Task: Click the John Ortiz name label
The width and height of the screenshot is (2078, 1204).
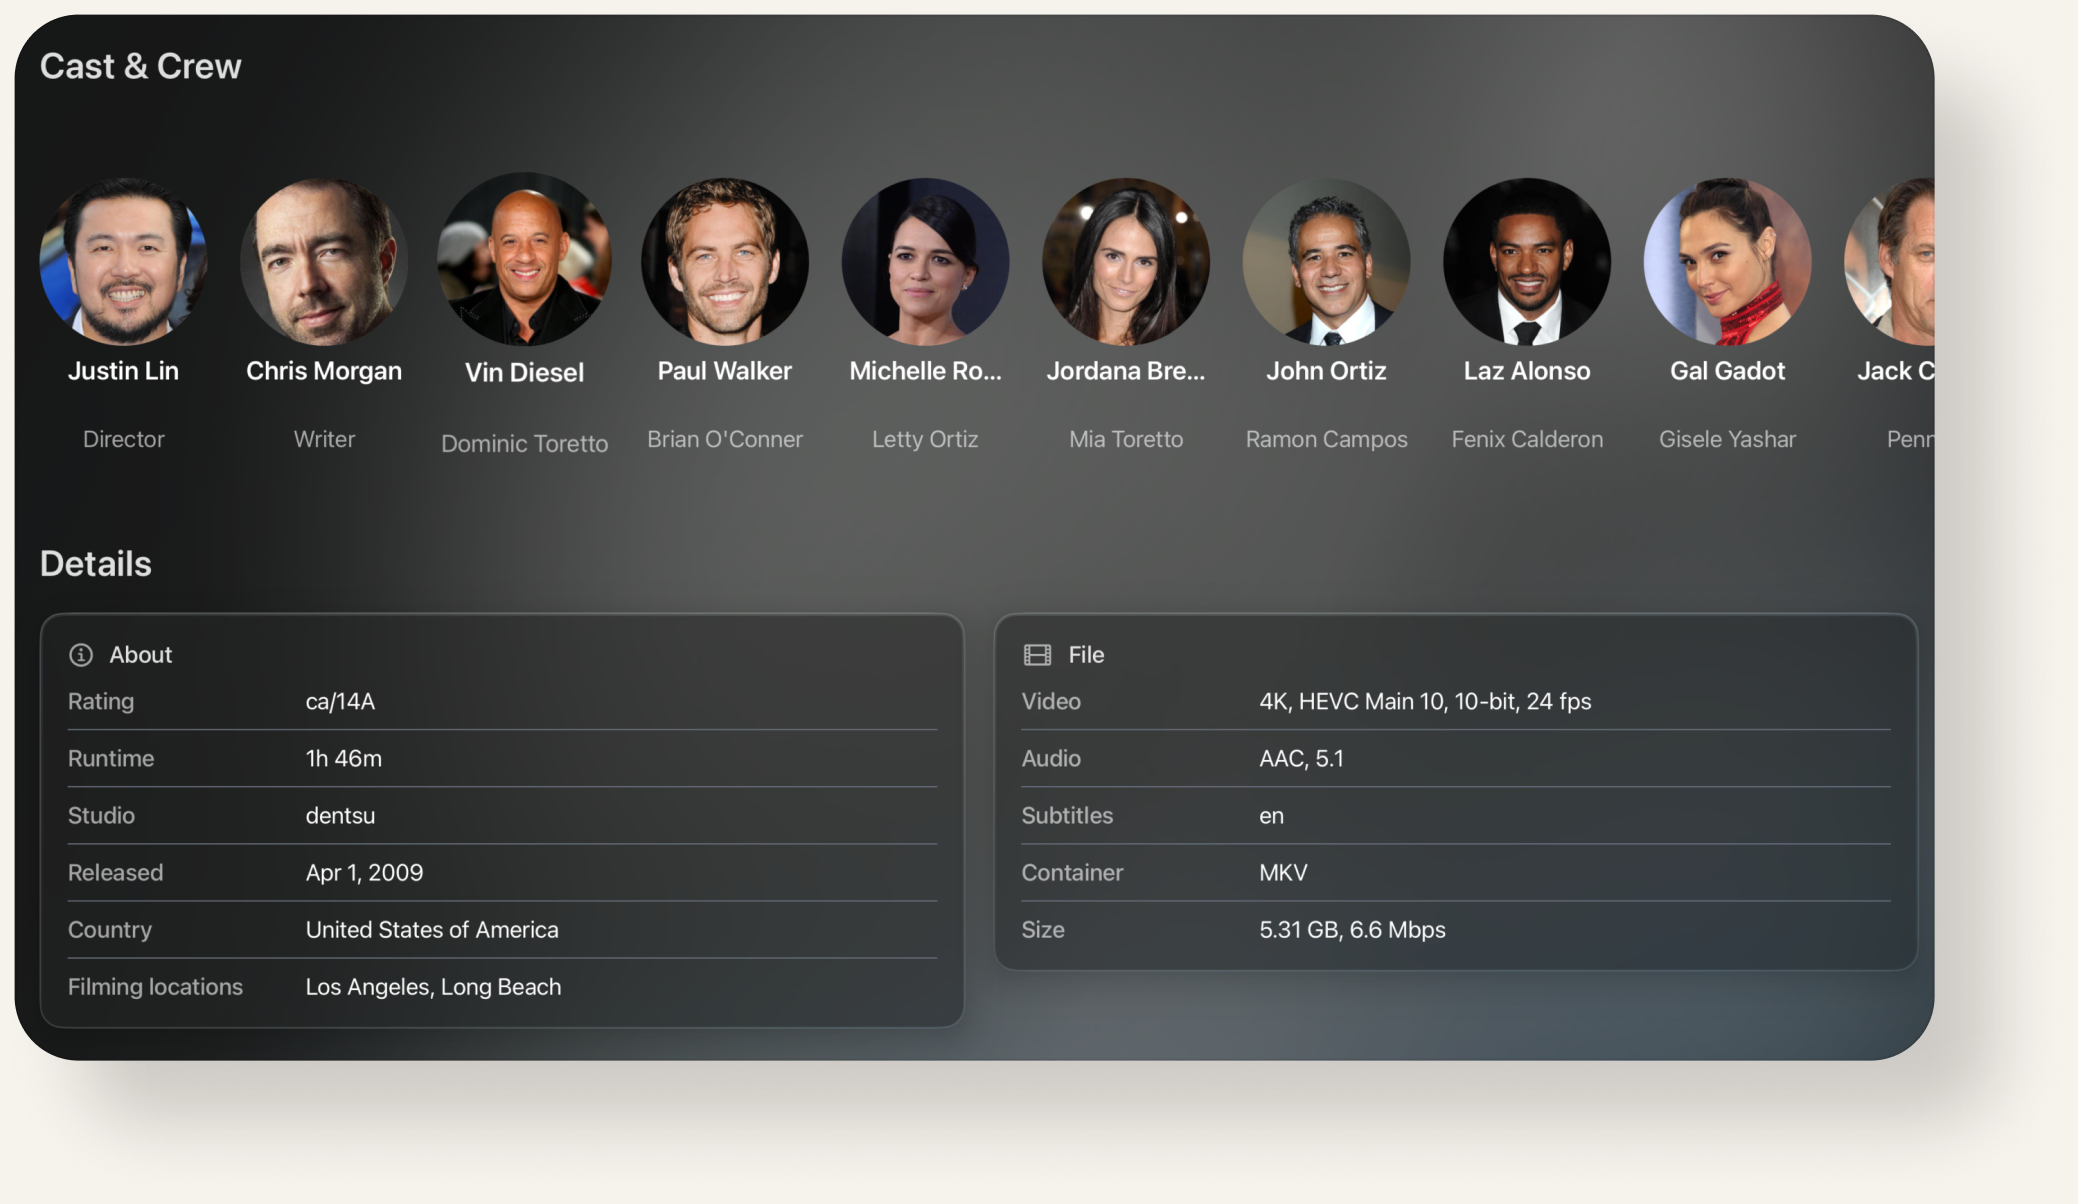Action: [1327, 371]
